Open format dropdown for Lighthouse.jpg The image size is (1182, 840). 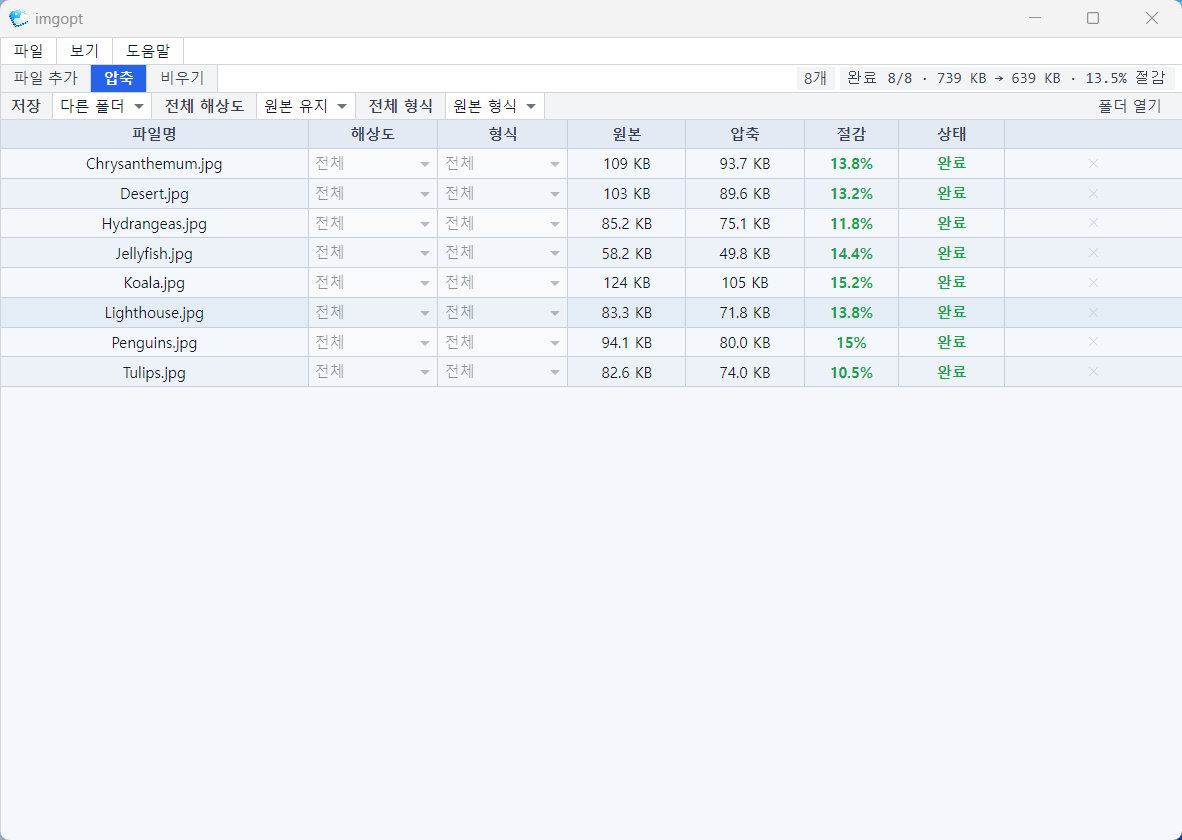[502, 312]
